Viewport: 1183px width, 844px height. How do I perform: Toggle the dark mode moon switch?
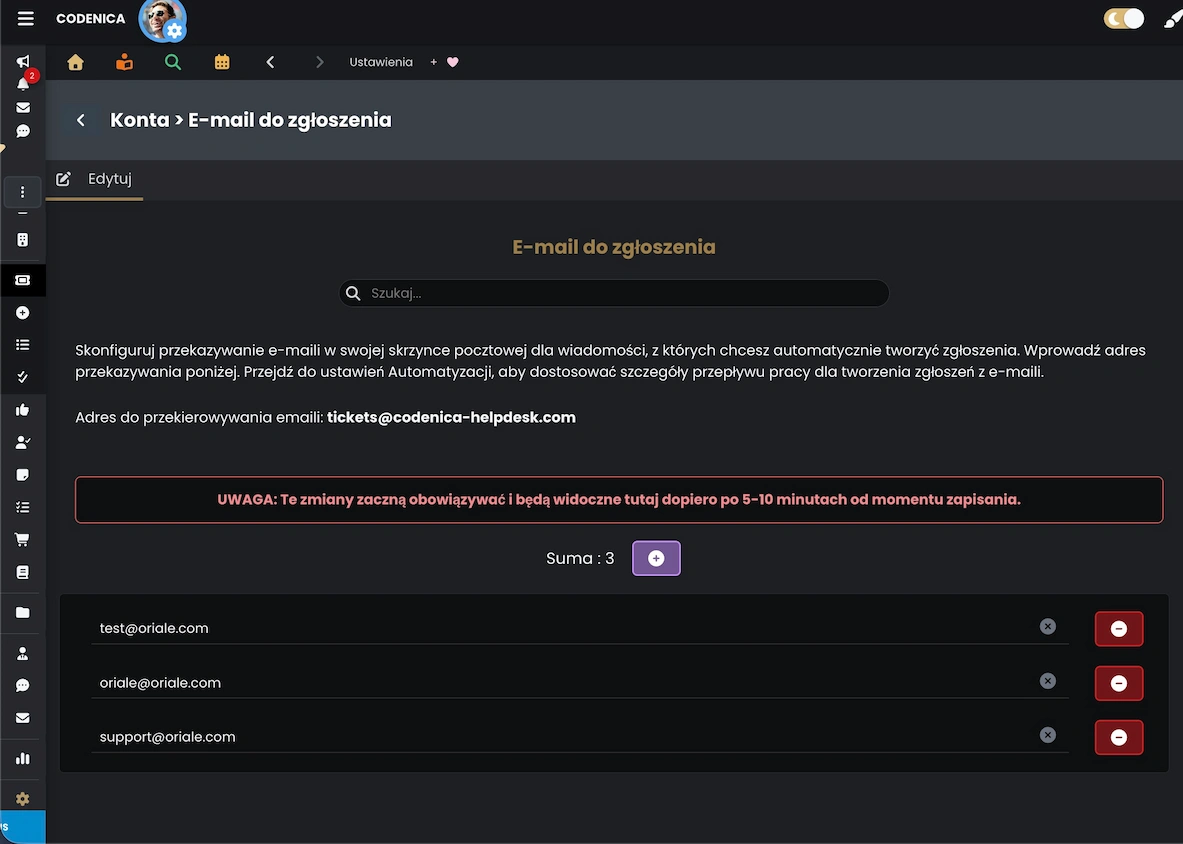(1124, 18)
